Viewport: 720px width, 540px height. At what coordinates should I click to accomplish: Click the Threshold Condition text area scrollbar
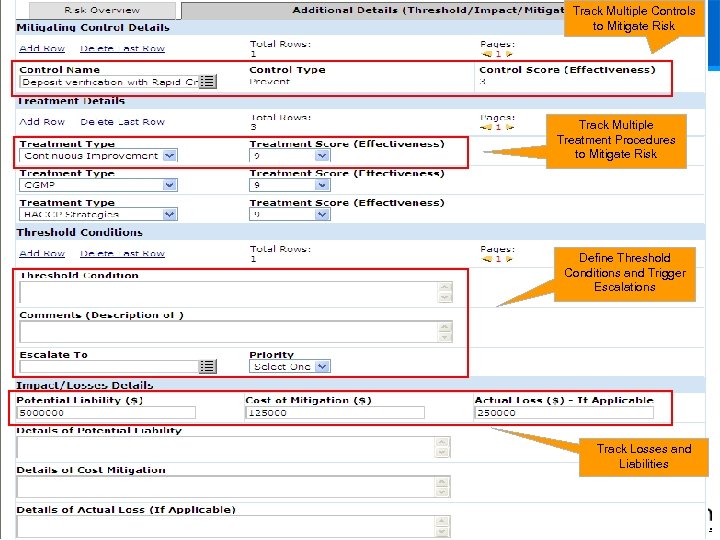[x=445, y=292]
